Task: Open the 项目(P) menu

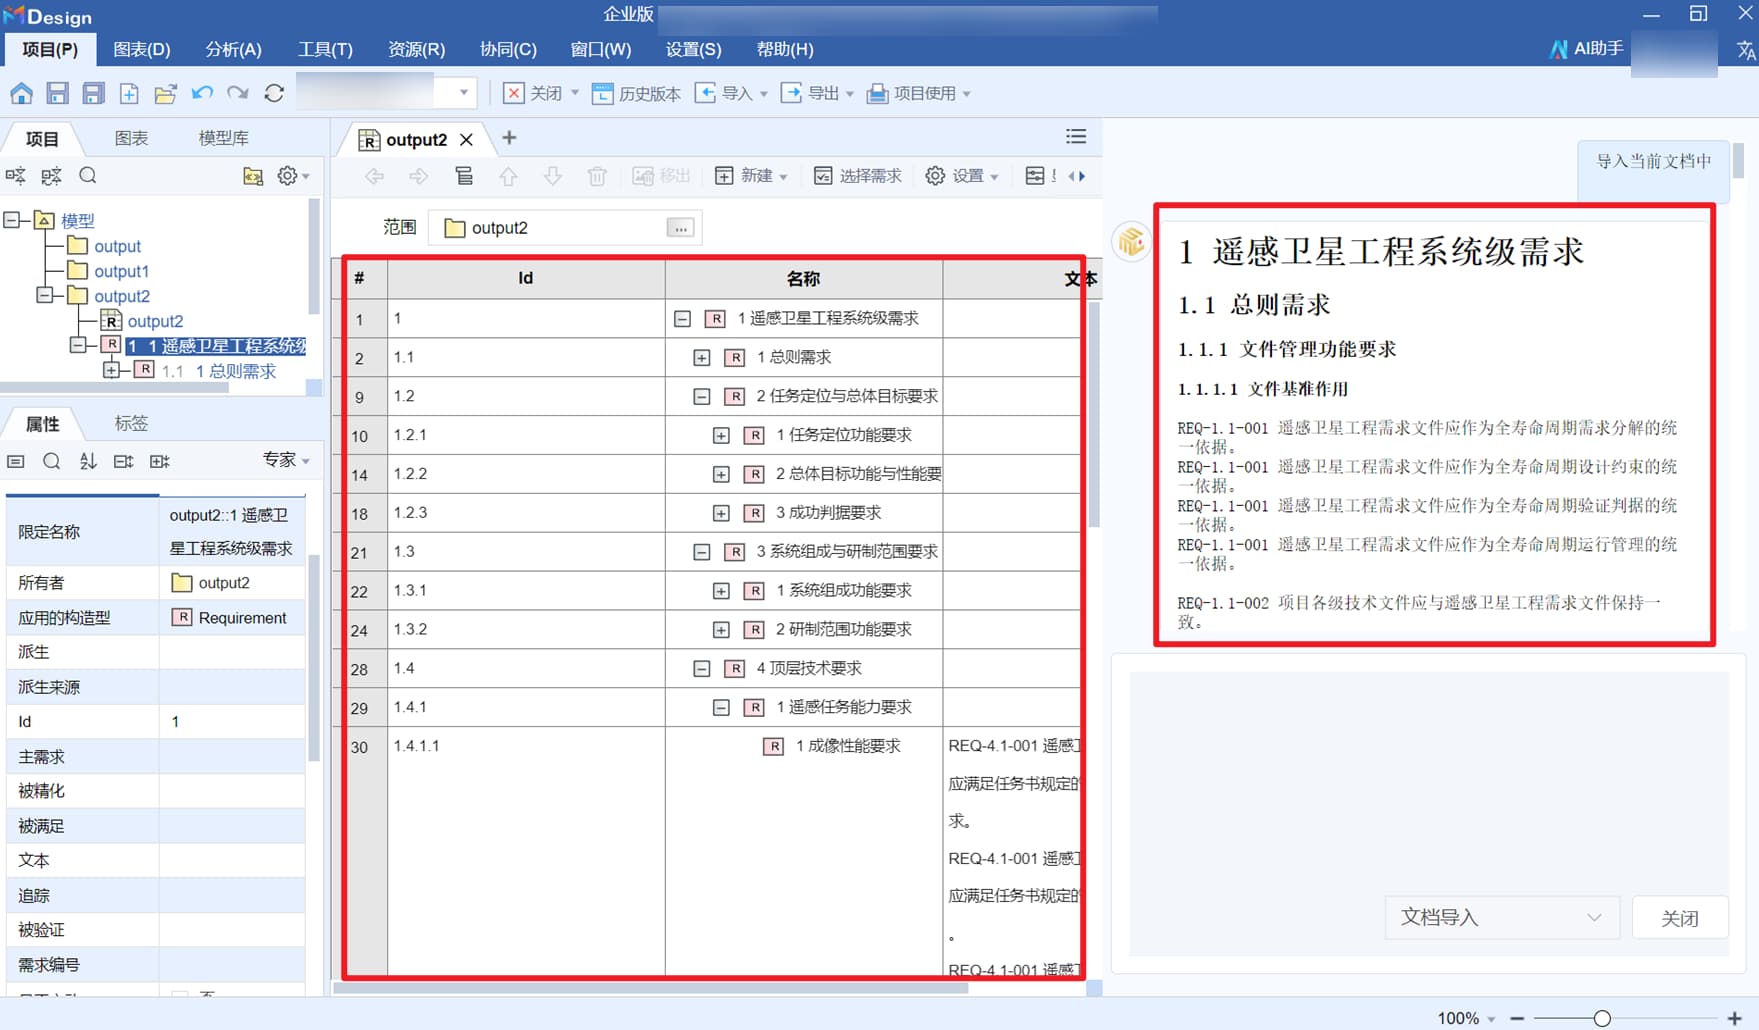Action: (x=50, y=49)
